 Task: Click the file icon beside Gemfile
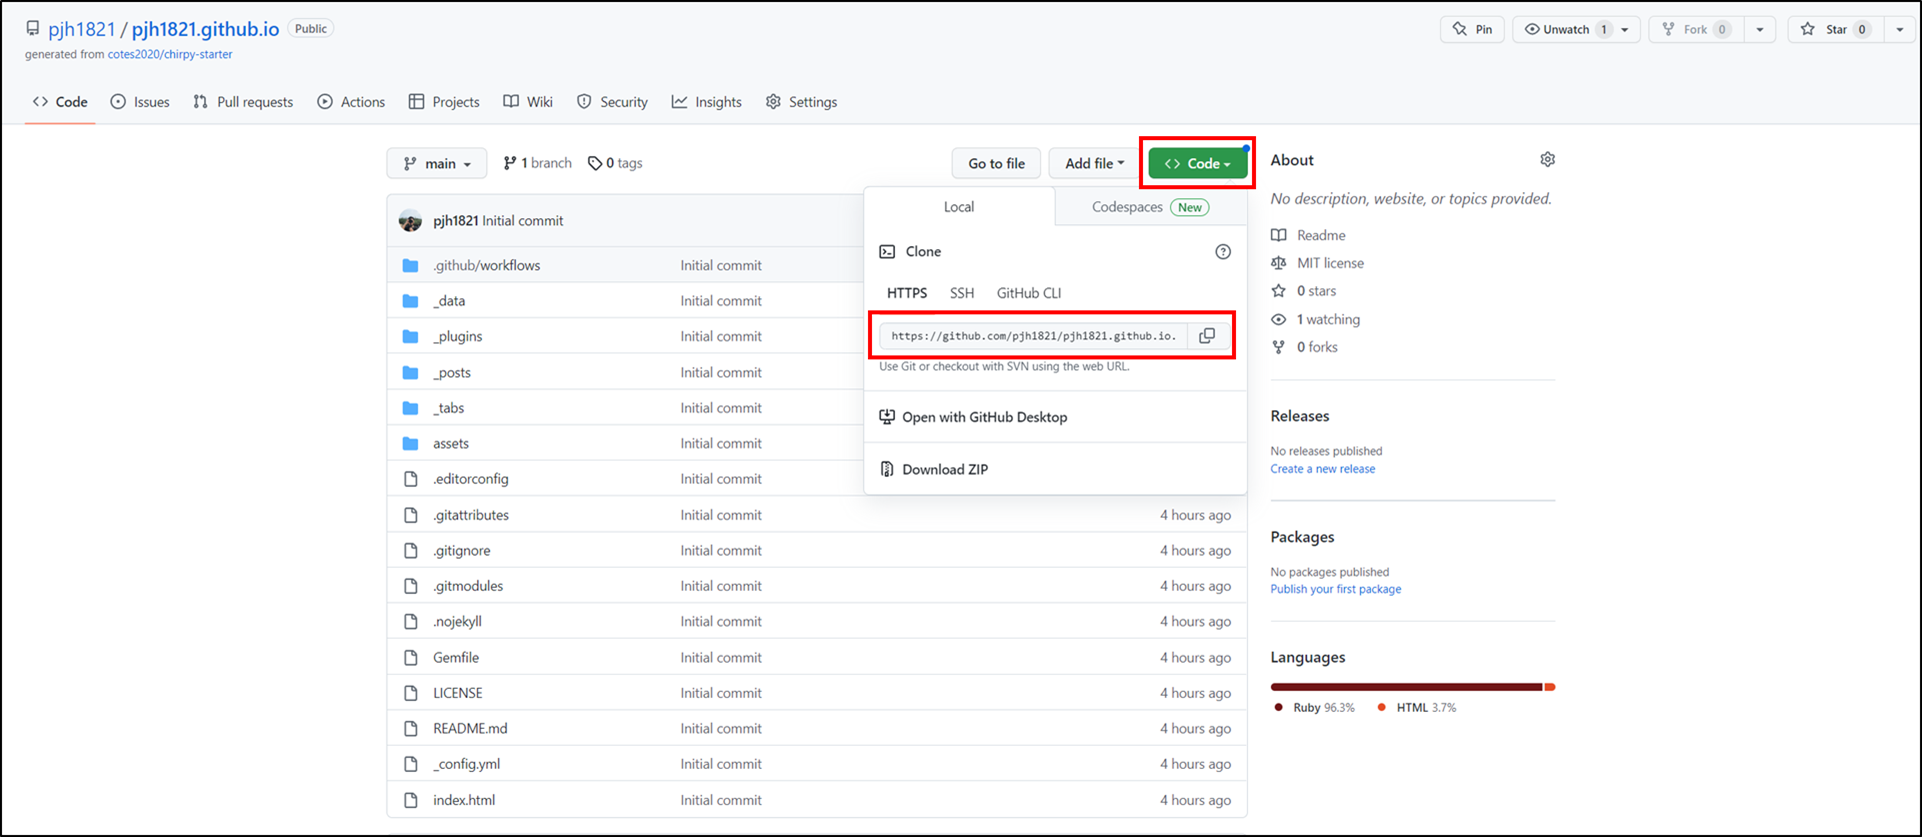(x=410, y=657)
